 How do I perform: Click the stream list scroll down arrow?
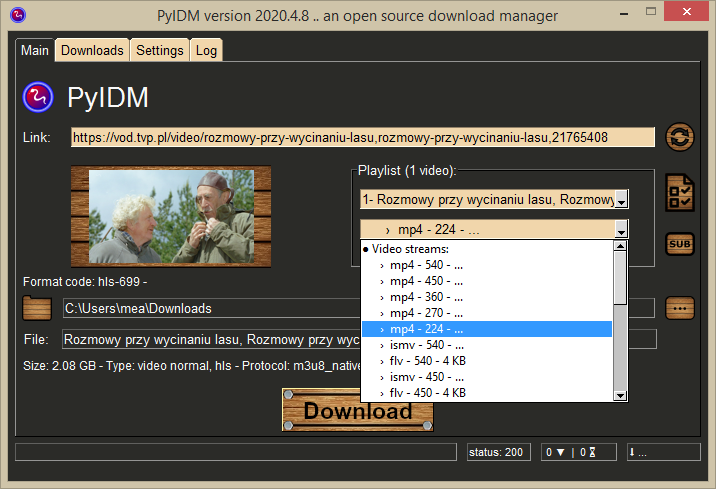(620, 395)
